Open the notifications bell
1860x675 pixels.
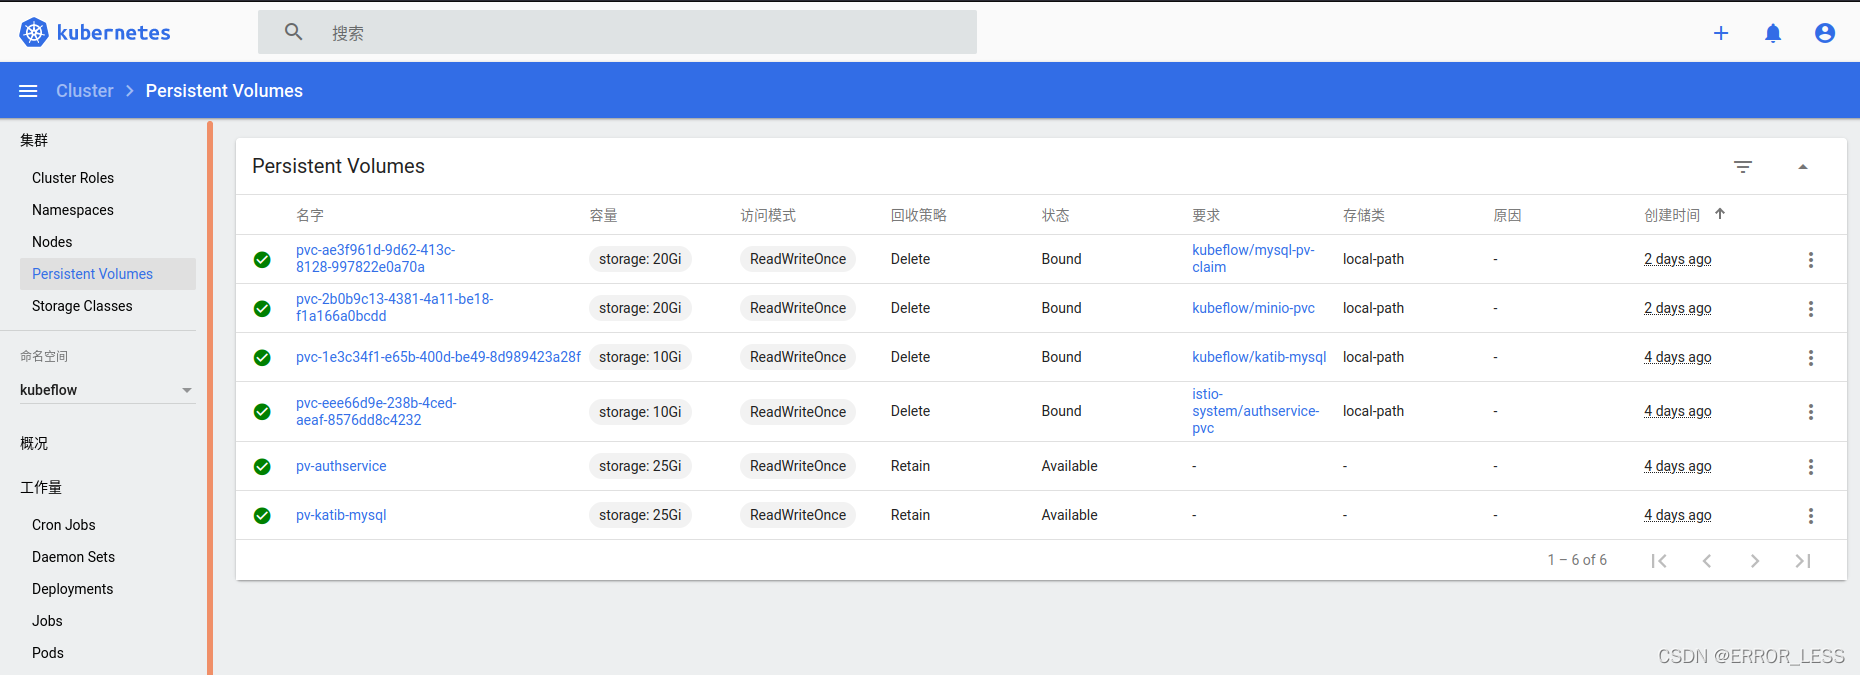click(1773, 33)
